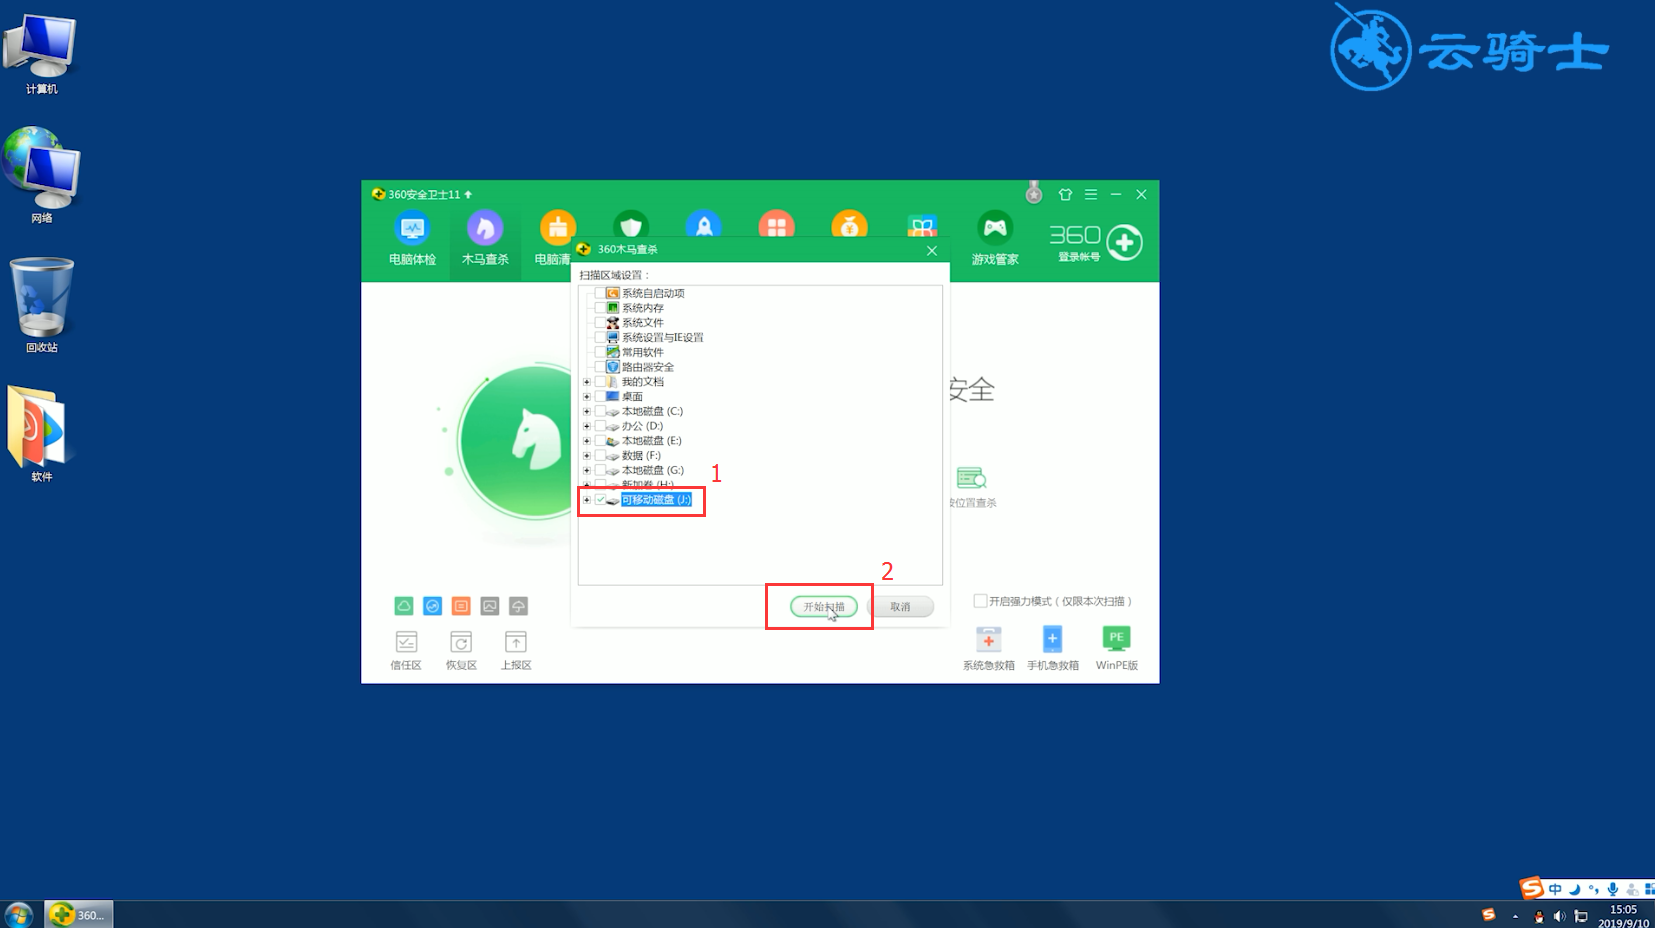Expand the 本地磁盘 (E:) node
Screen dimensions: 1655x928
[587, 440]
